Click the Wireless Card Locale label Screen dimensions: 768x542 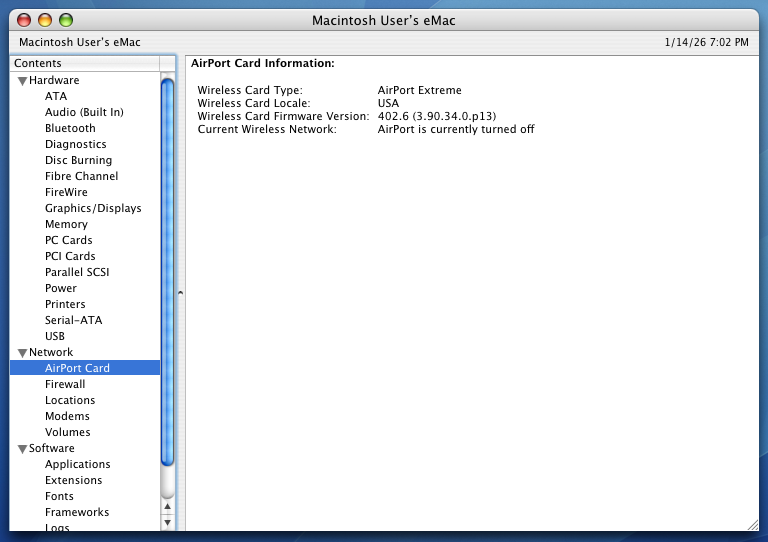pyautogui.click(x=254, y=103)
